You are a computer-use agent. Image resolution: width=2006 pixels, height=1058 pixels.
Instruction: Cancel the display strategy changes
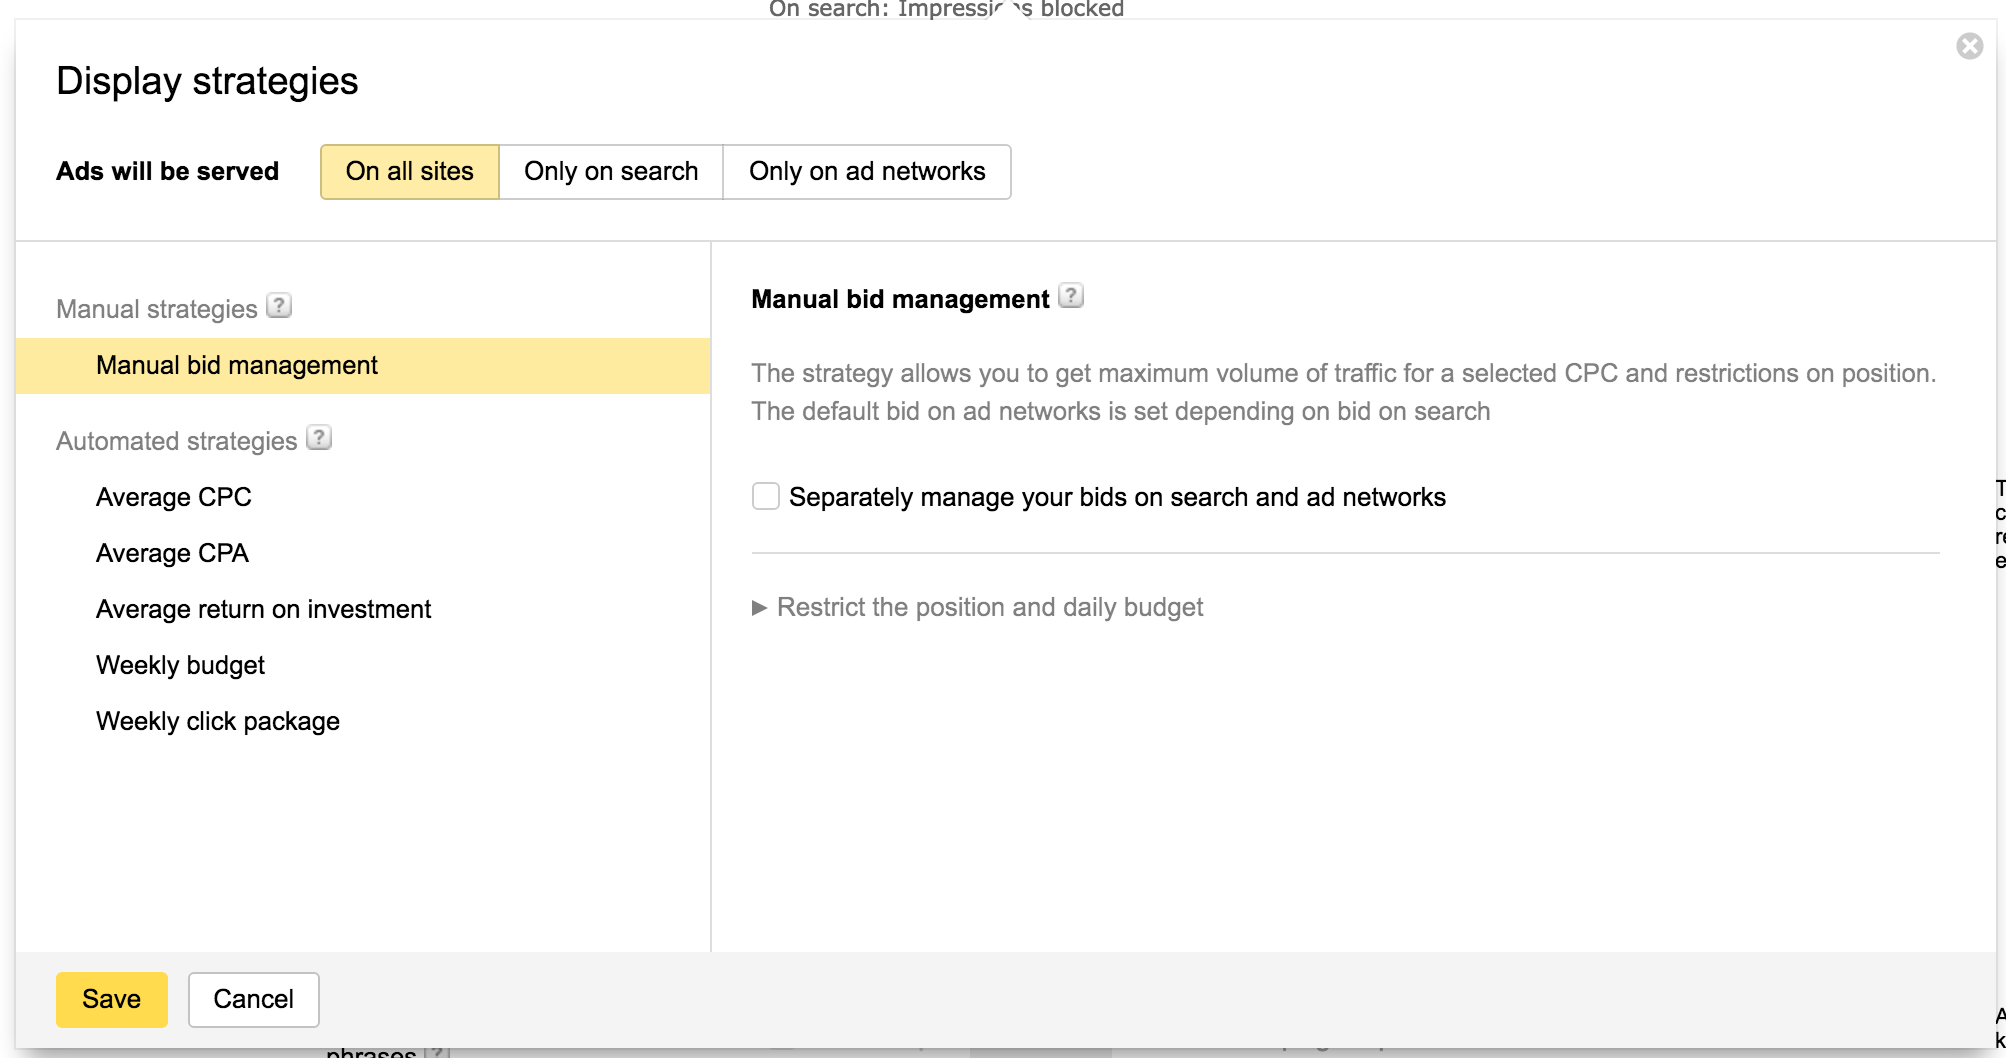coord(253,999)
